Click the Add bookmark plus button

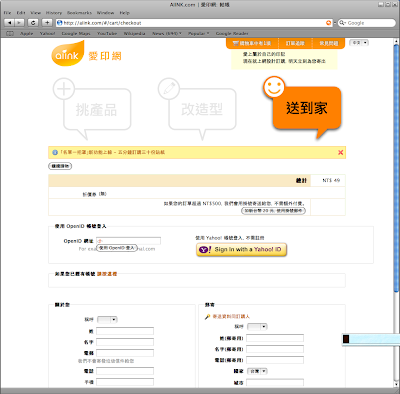pyautogui.click(x=47, y=23)
